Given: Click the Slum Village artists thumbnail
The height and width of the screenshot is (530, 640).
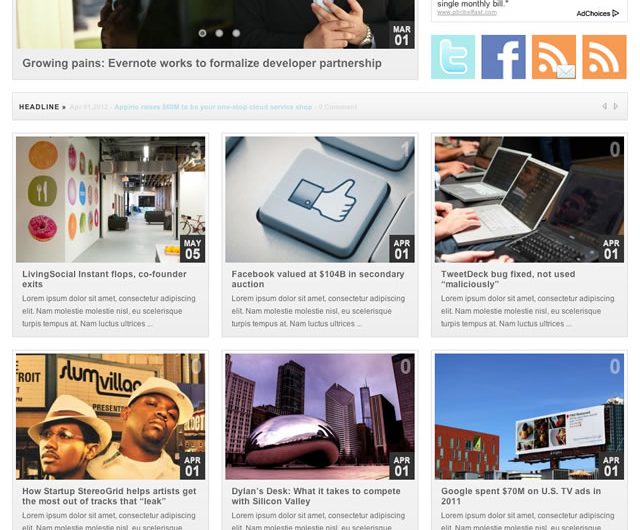Looking at the screenshot, I should coord(111,416).
